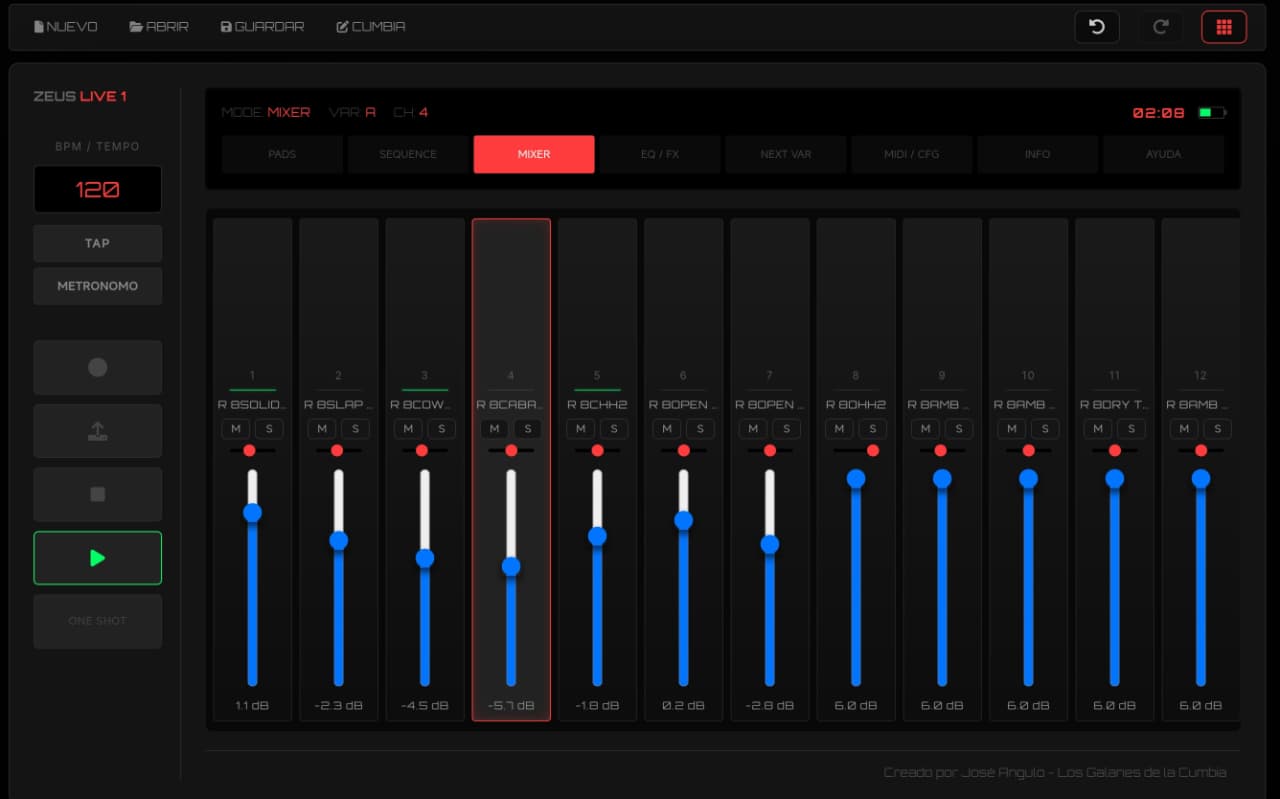Select channel 11 R 8DRY T label

(1114, 405)
